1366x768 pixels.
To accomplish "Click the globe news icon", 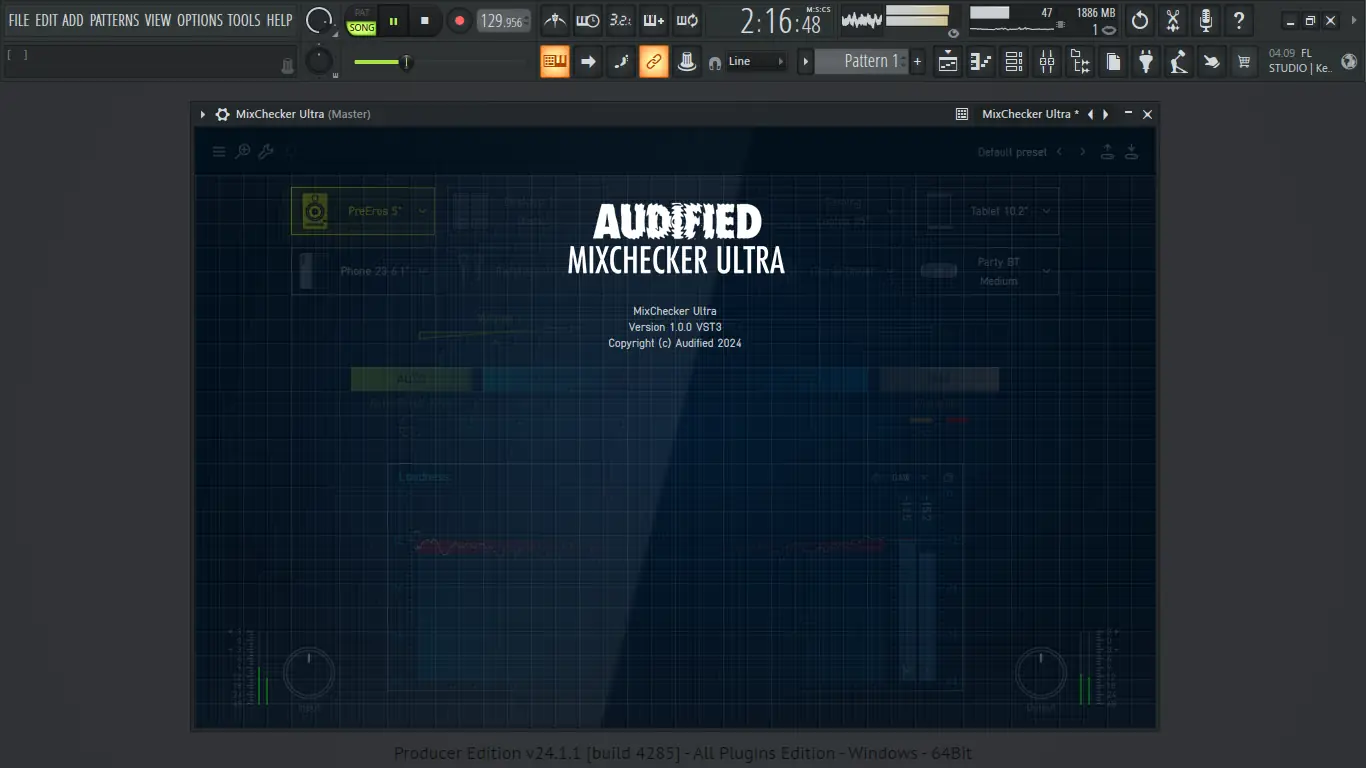I will pos(1349,62).
